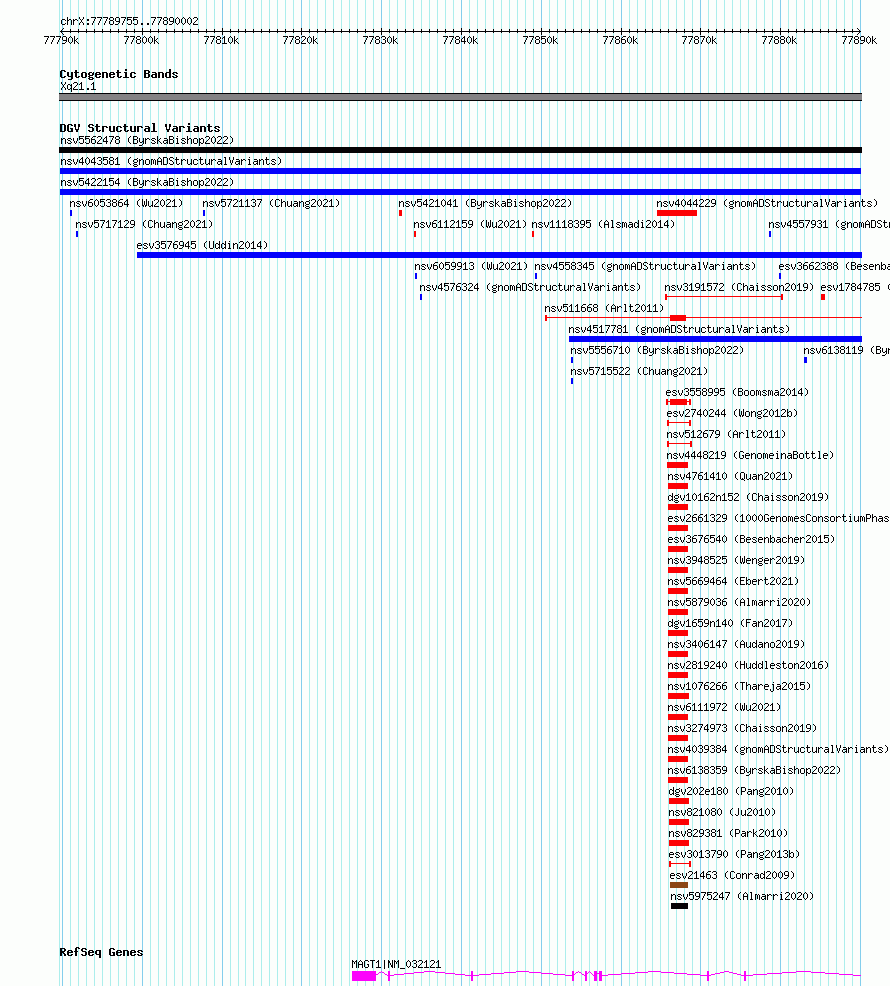Click nsv5421041 (ByrskaBishop2022) label
Screen dimensions: 890x986
[485, 204]
